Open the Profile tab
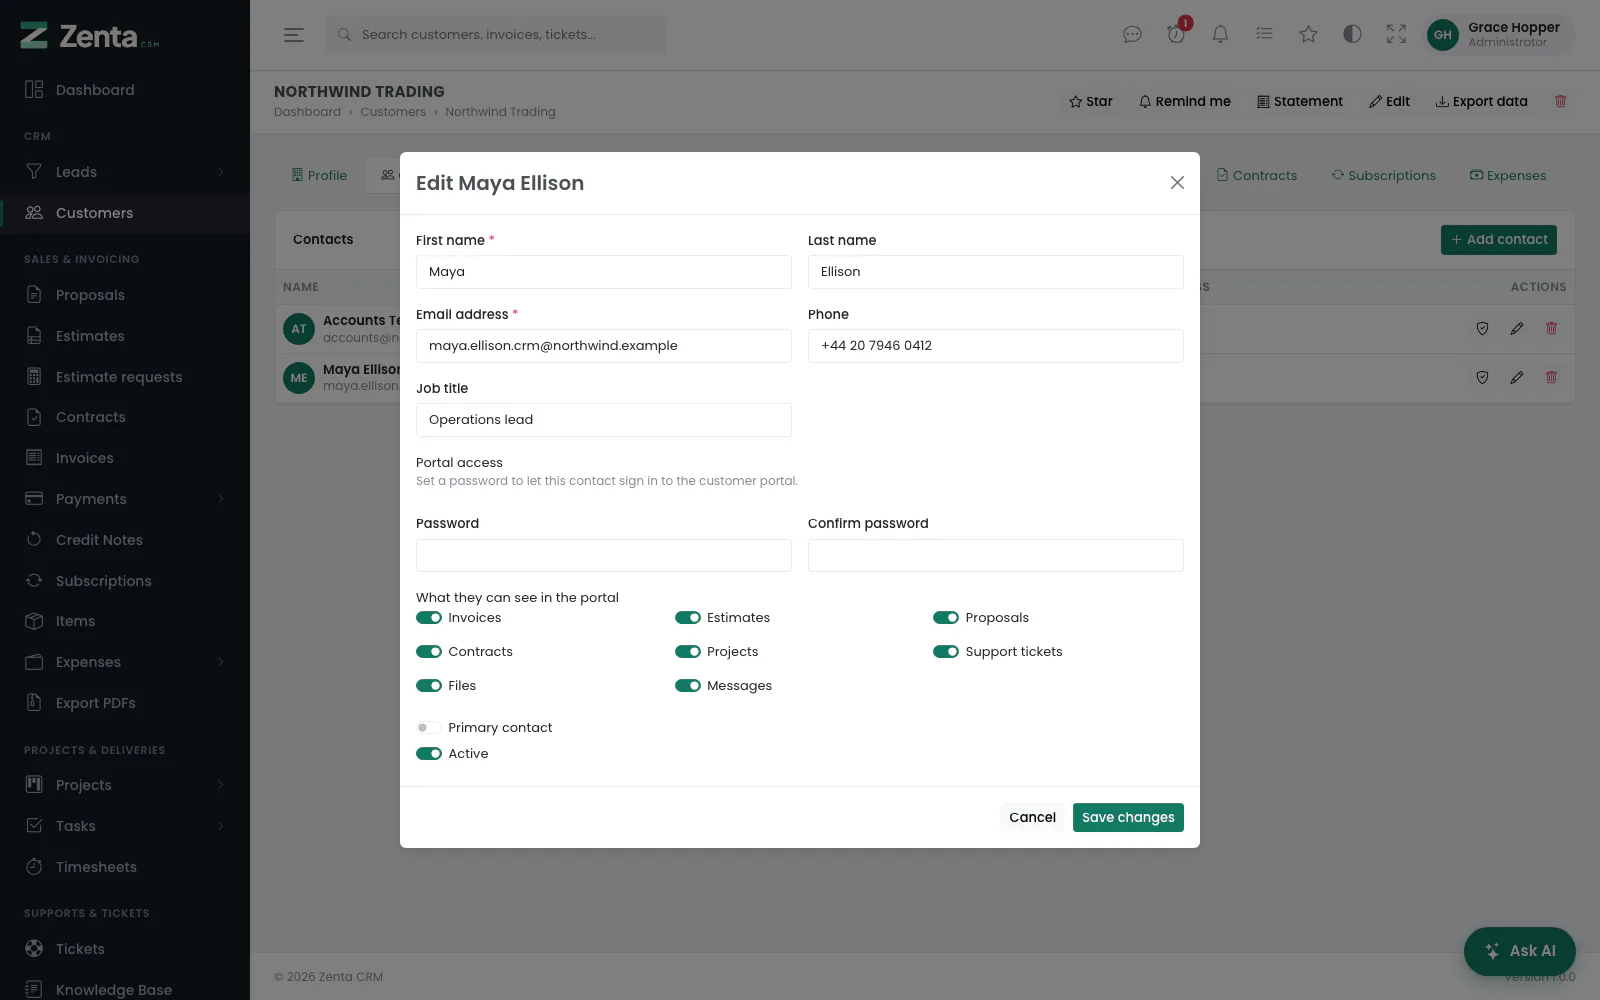 click(x=319, y=176)
